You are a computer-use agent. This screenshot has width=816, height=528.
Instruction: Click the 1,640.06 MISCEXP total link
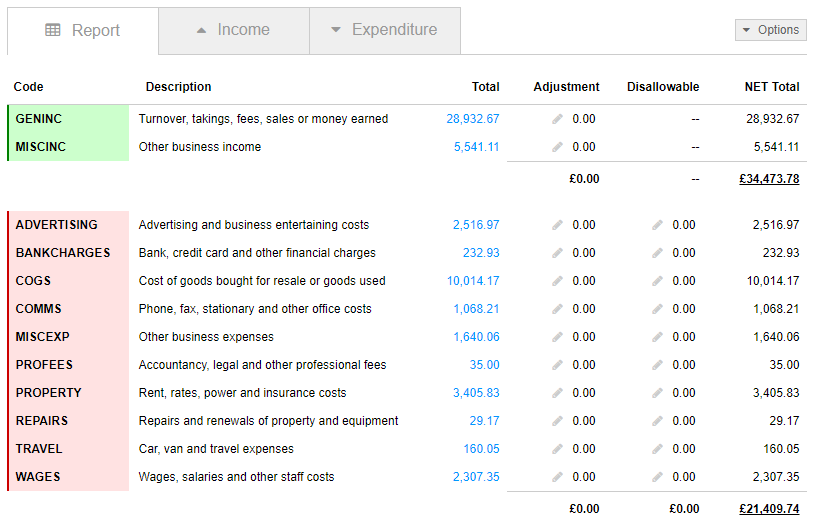click(476, 337)
